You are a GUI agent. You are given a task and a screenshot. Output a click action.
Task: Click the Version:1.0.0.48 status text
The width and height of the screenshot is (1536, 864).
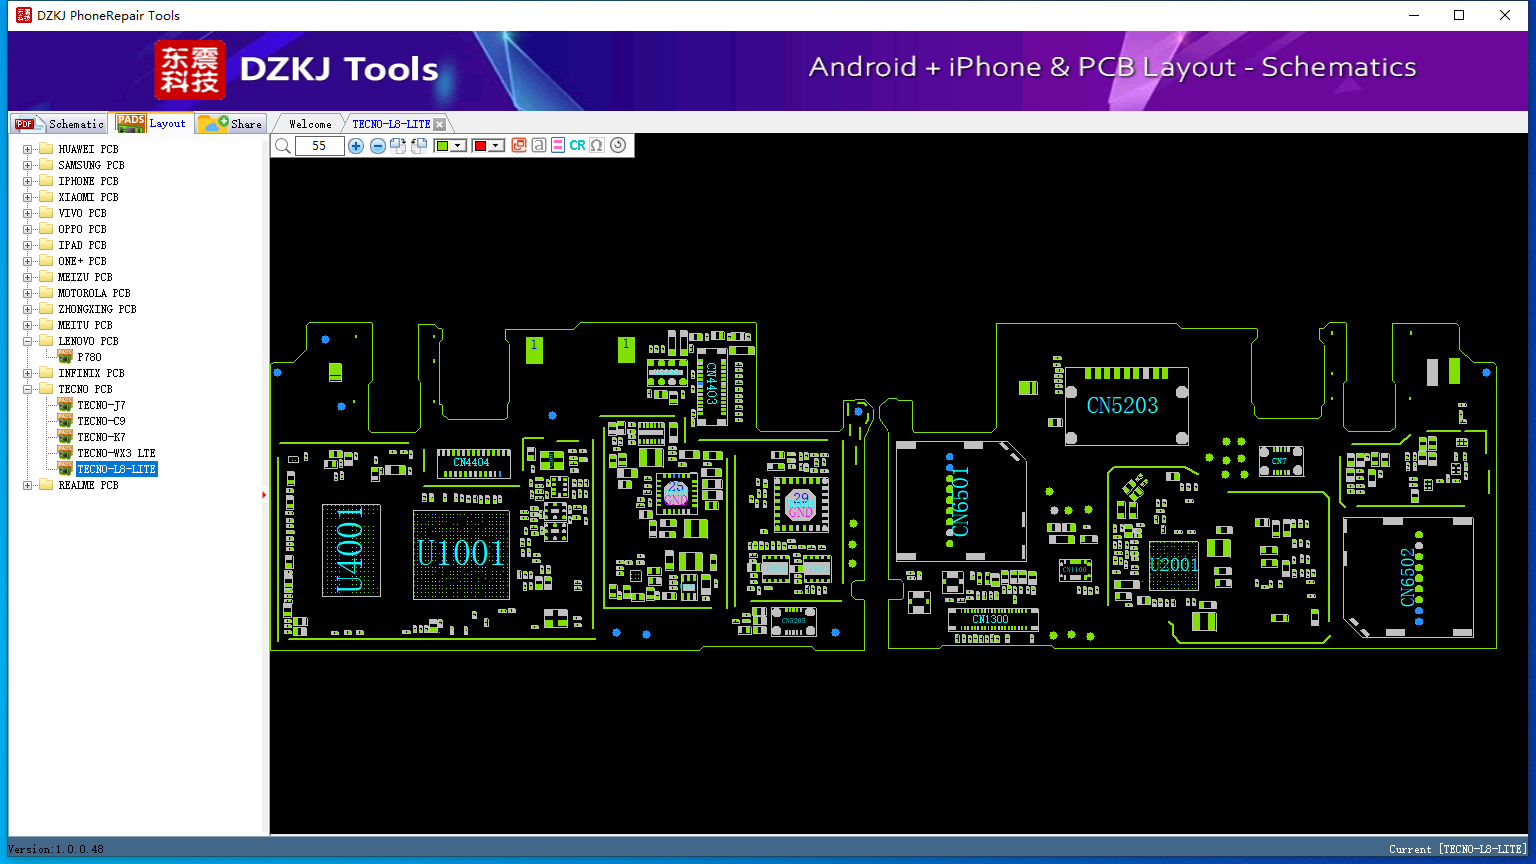point(56,850)
